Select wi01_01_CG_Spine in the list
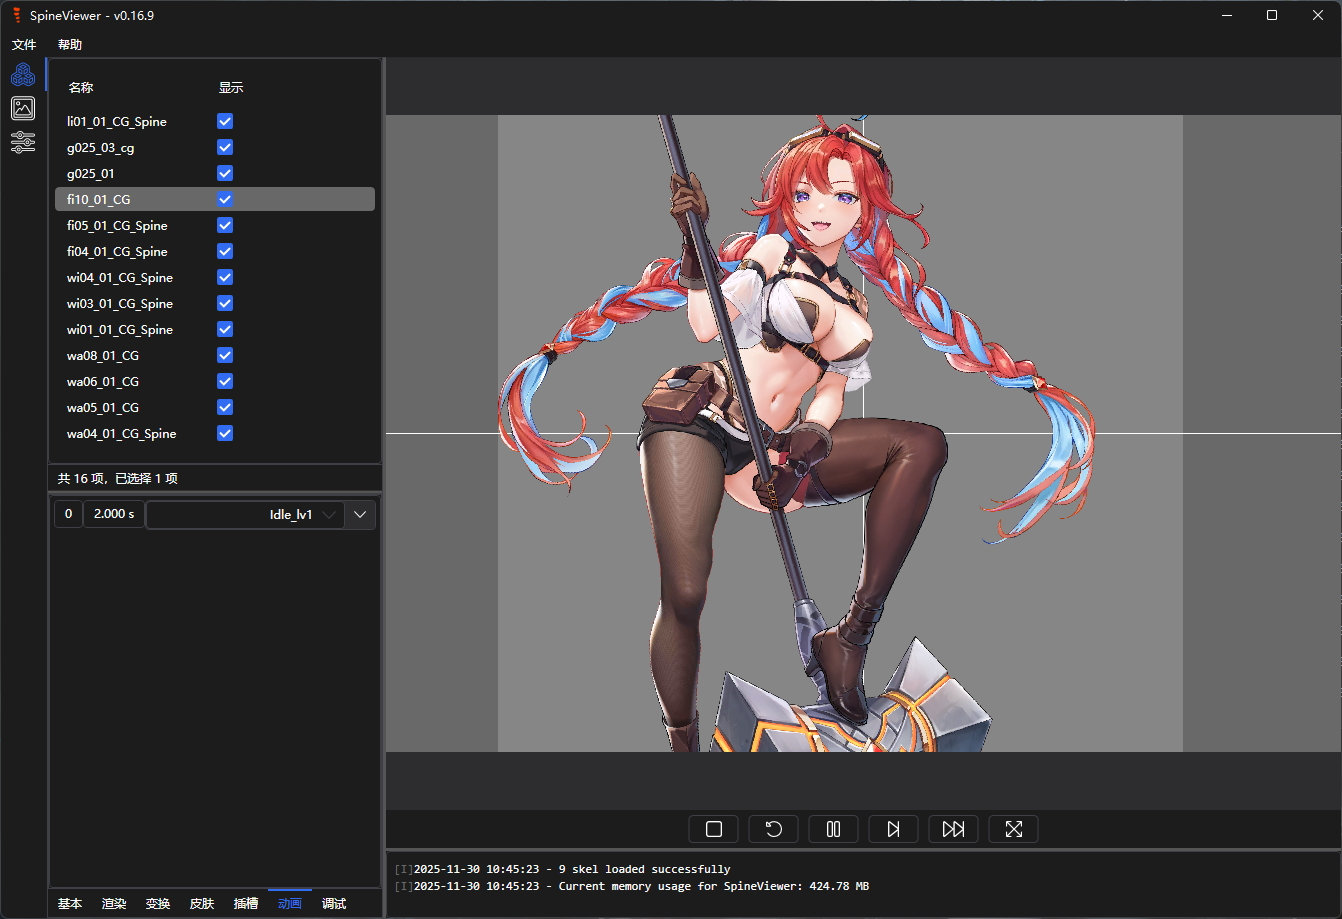Screen dimensions: 1342x919 point(215,329)
